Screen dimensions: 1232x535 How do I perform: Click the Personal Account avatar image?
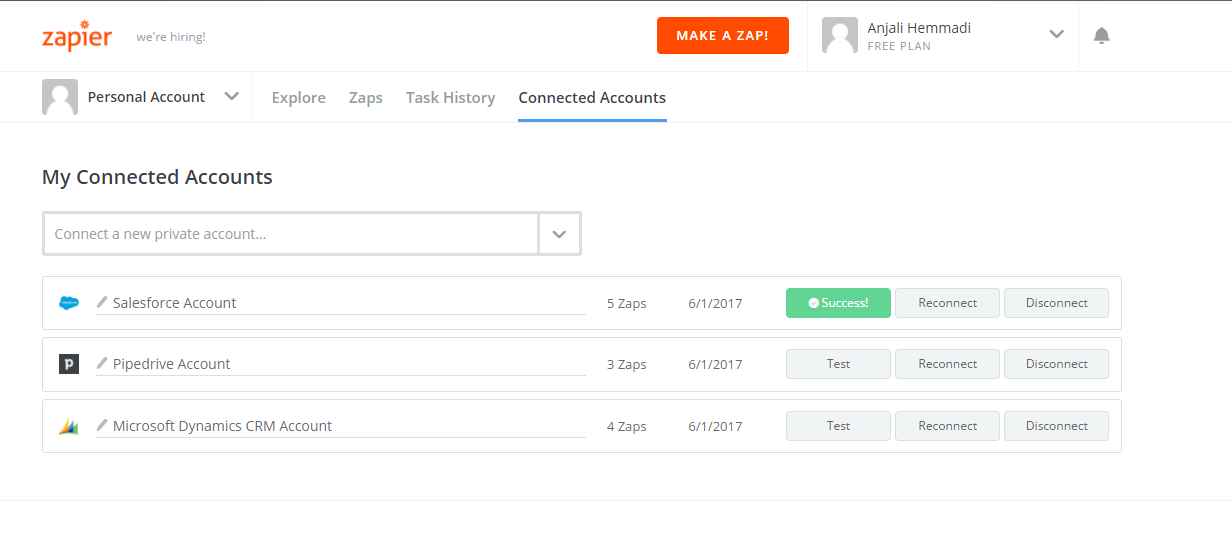[x=60, y=97]
